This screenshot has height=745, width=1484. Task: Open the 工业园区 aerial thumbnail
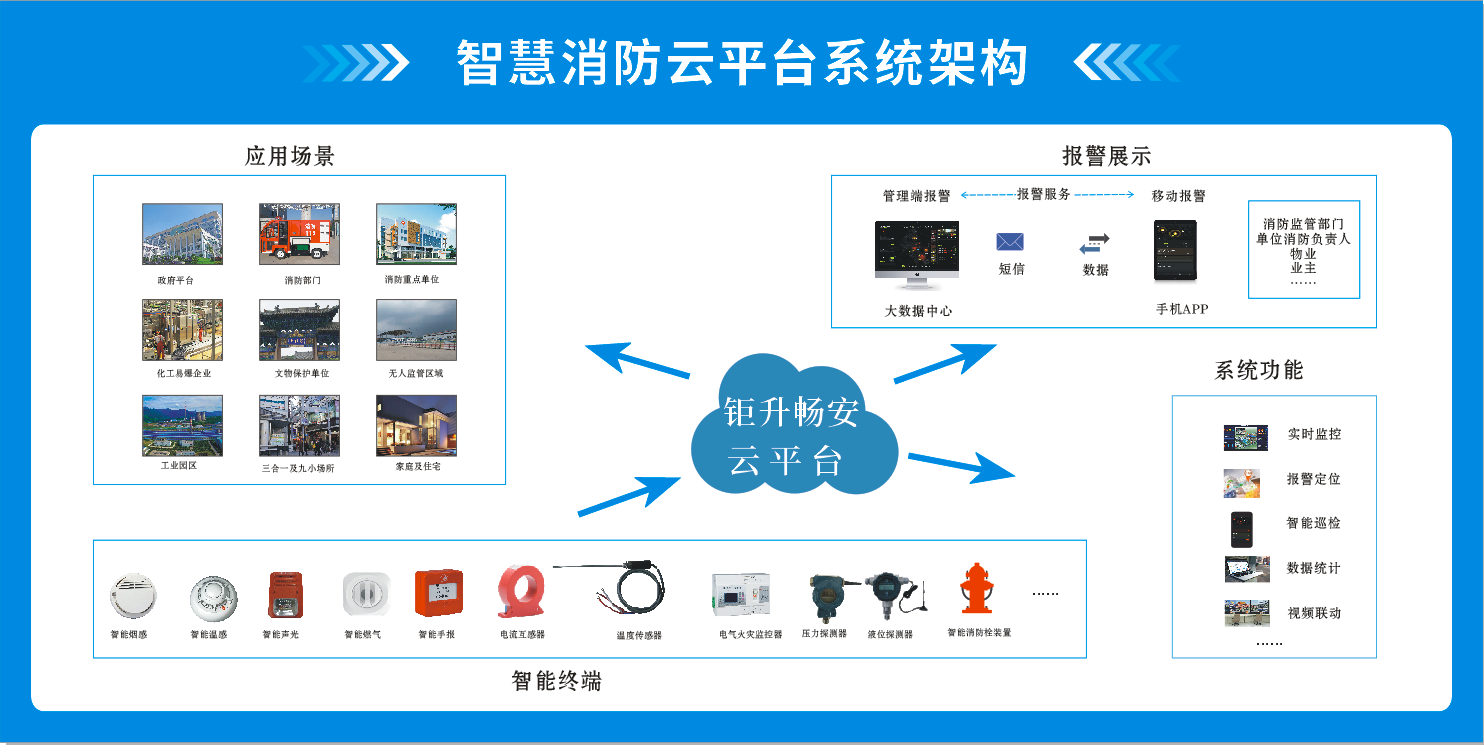tap(182, 426)
